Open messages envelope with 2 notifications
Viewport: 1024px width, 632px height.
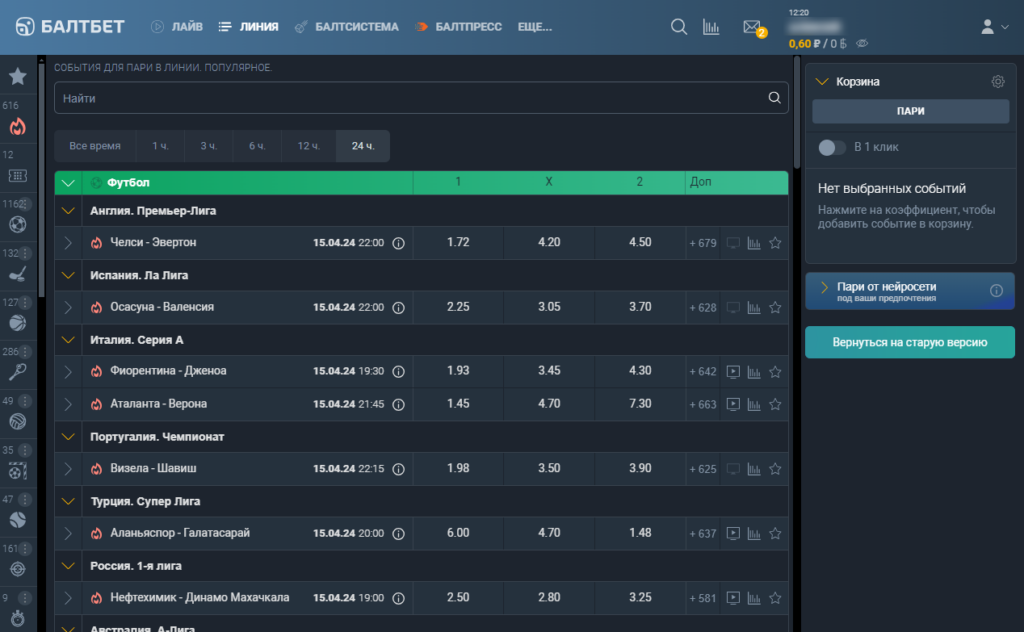click(753, 27)
